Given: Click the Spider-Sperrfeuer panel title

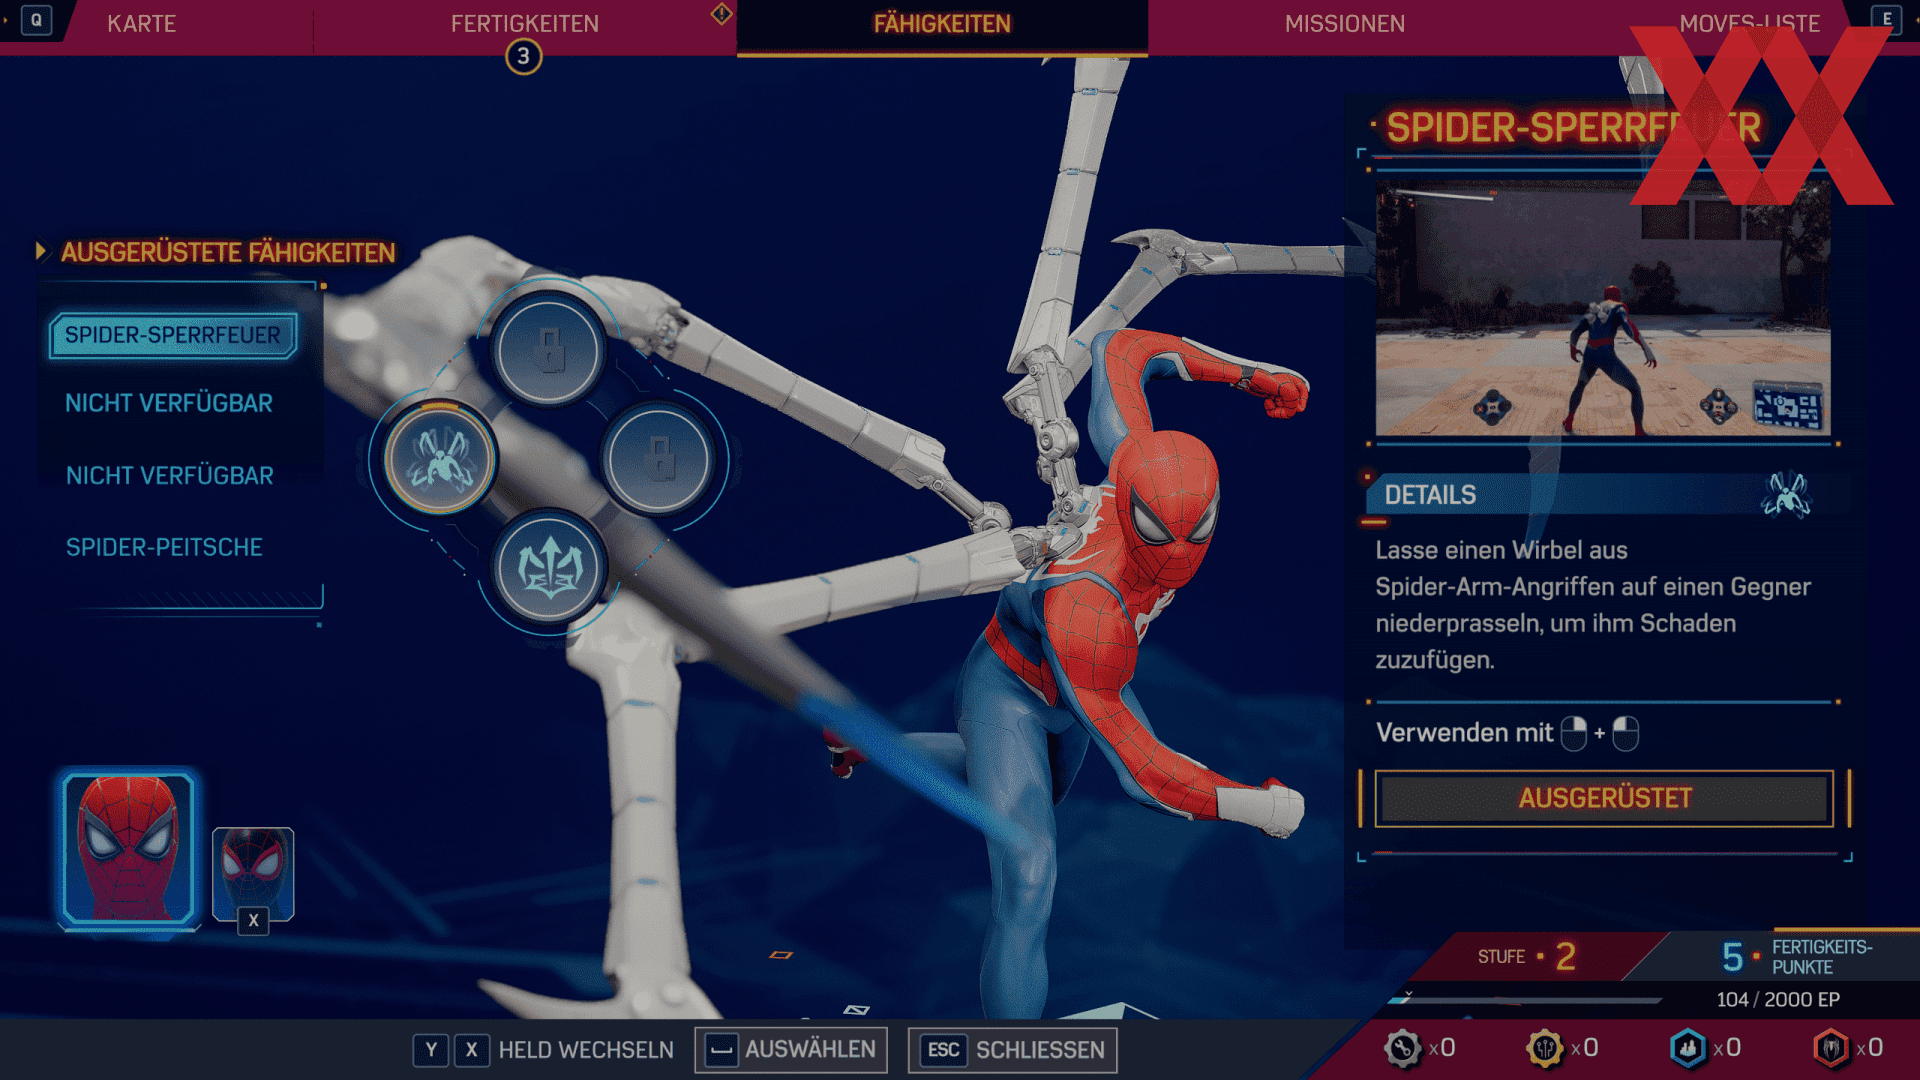Looking at the screenshot, I should (x=1573, y=127).
